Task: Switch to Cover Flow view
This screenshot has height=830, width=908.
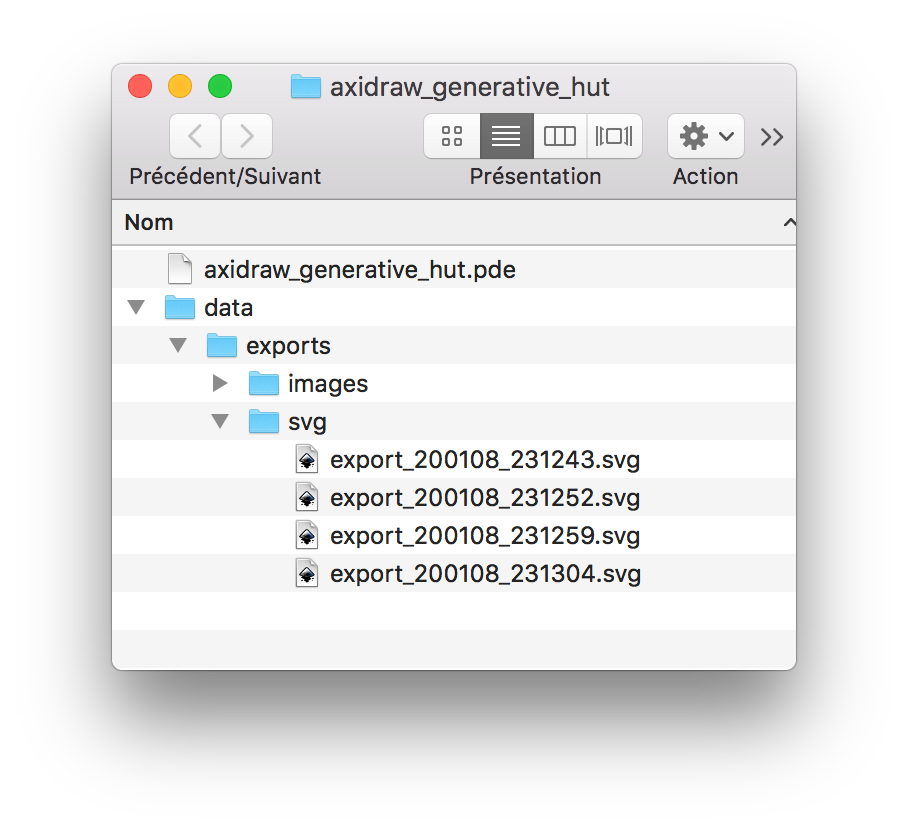Action: [x=614, y=136]
